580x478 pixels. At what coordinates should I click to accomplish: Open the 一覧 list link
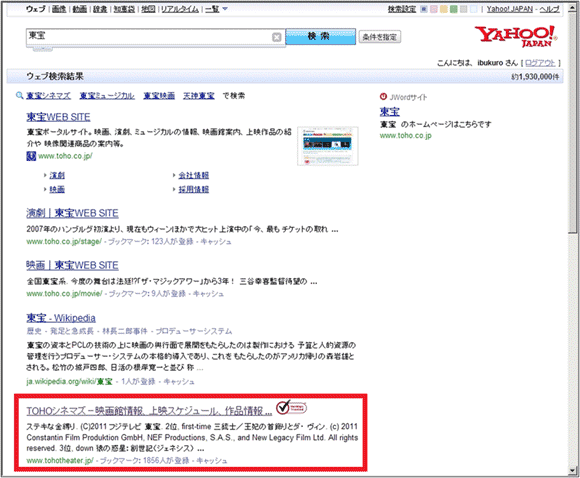[212, 9]
